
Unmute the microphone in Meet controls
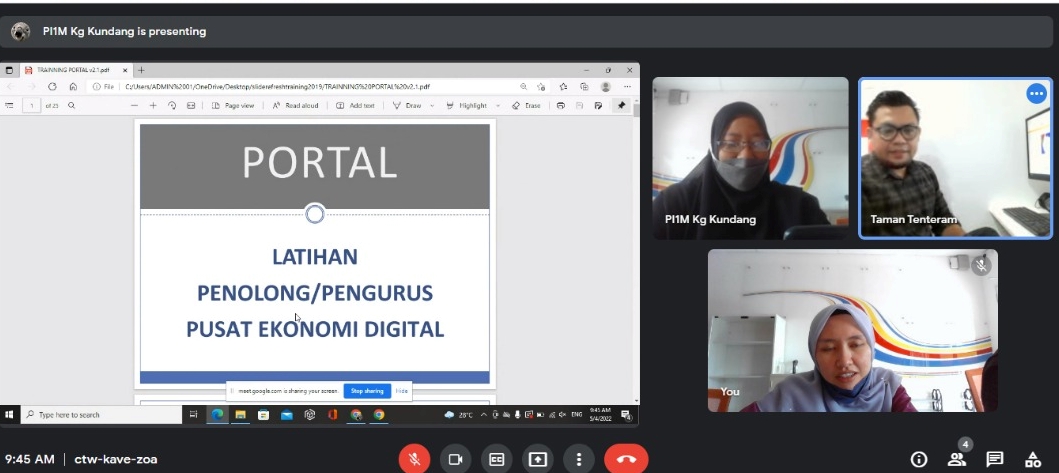click(x=414, y=459)
